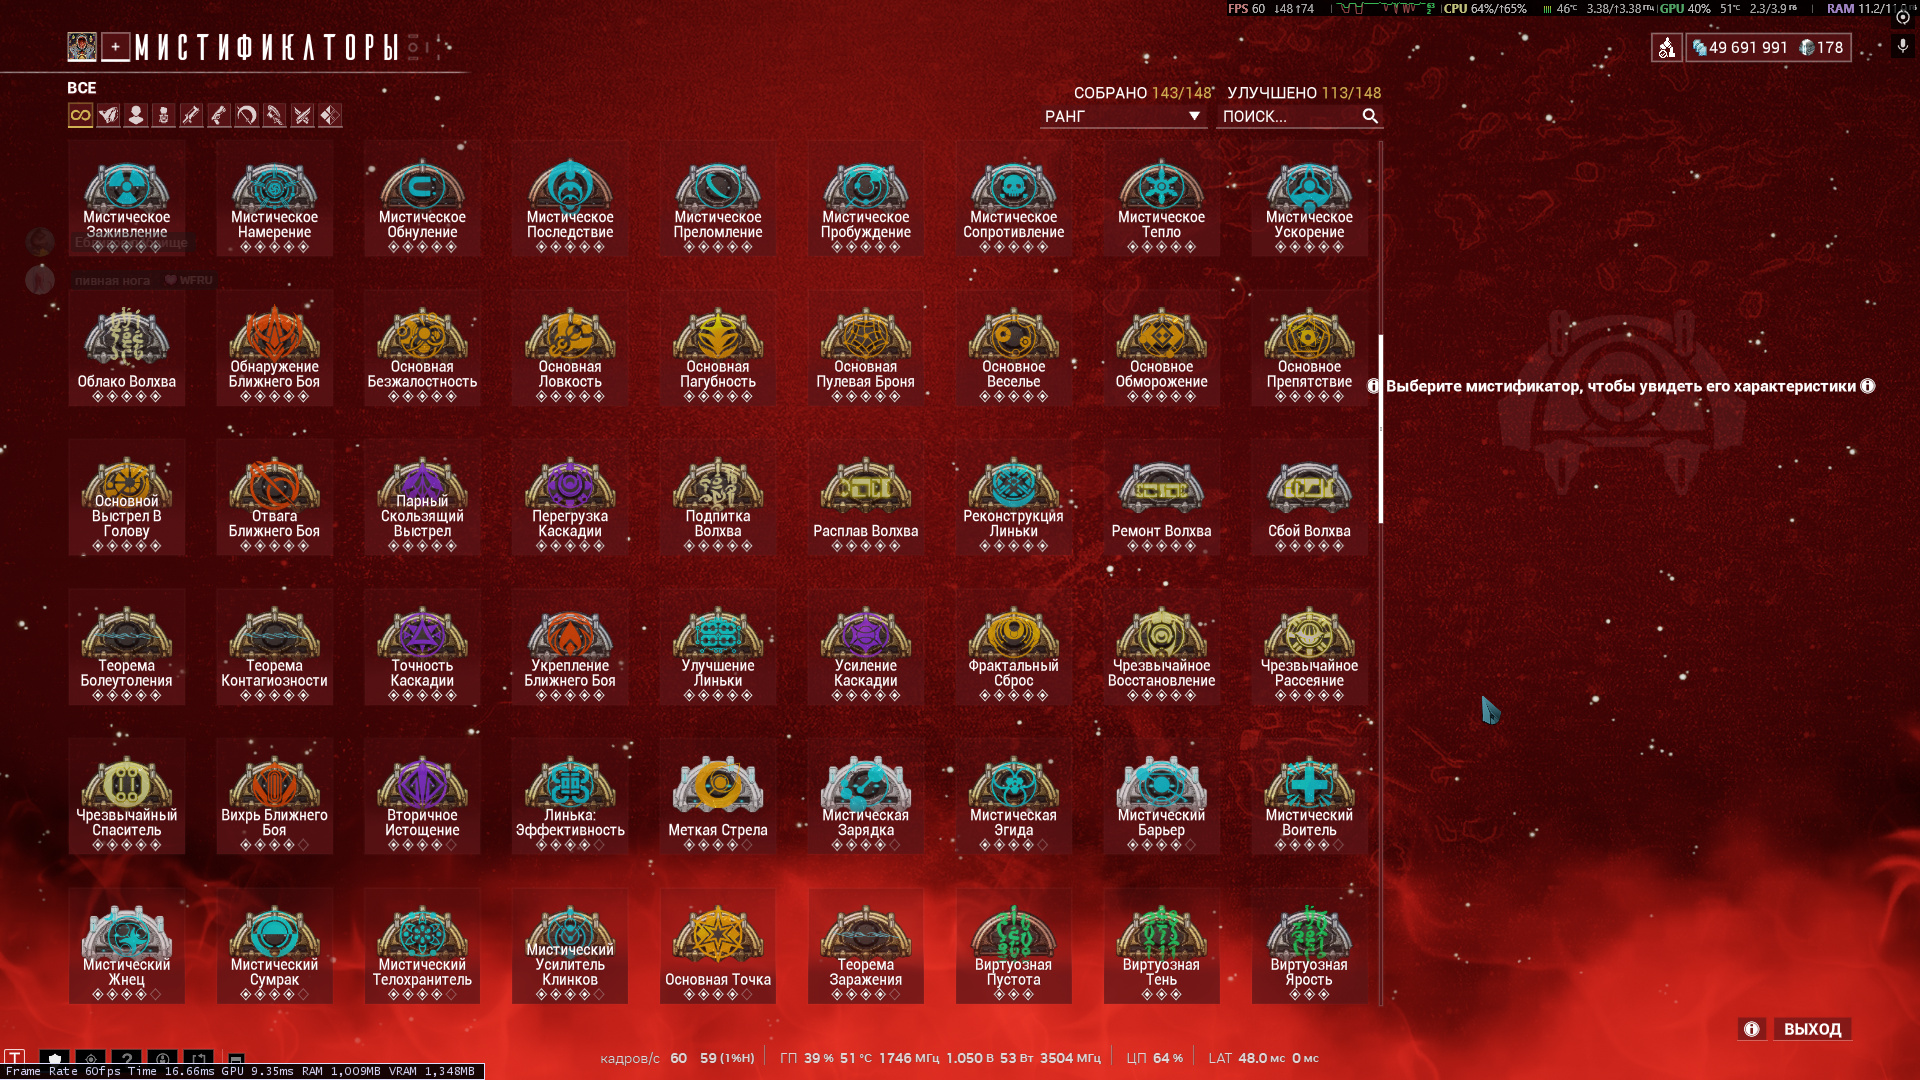Open the credits and platinum balance panel
This screenshot has height=1080, width=1920.
coord(1768,47)
